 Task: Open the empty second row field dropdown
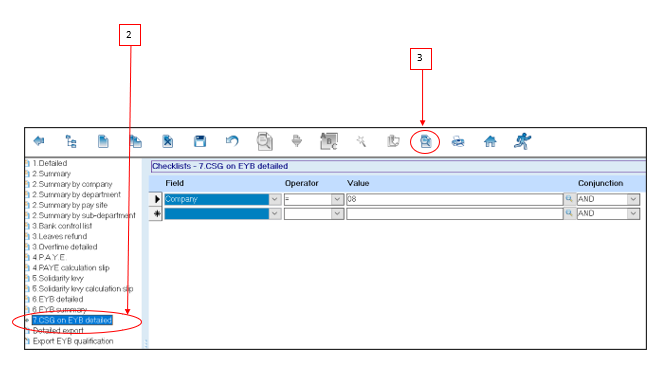coord(275,213)
